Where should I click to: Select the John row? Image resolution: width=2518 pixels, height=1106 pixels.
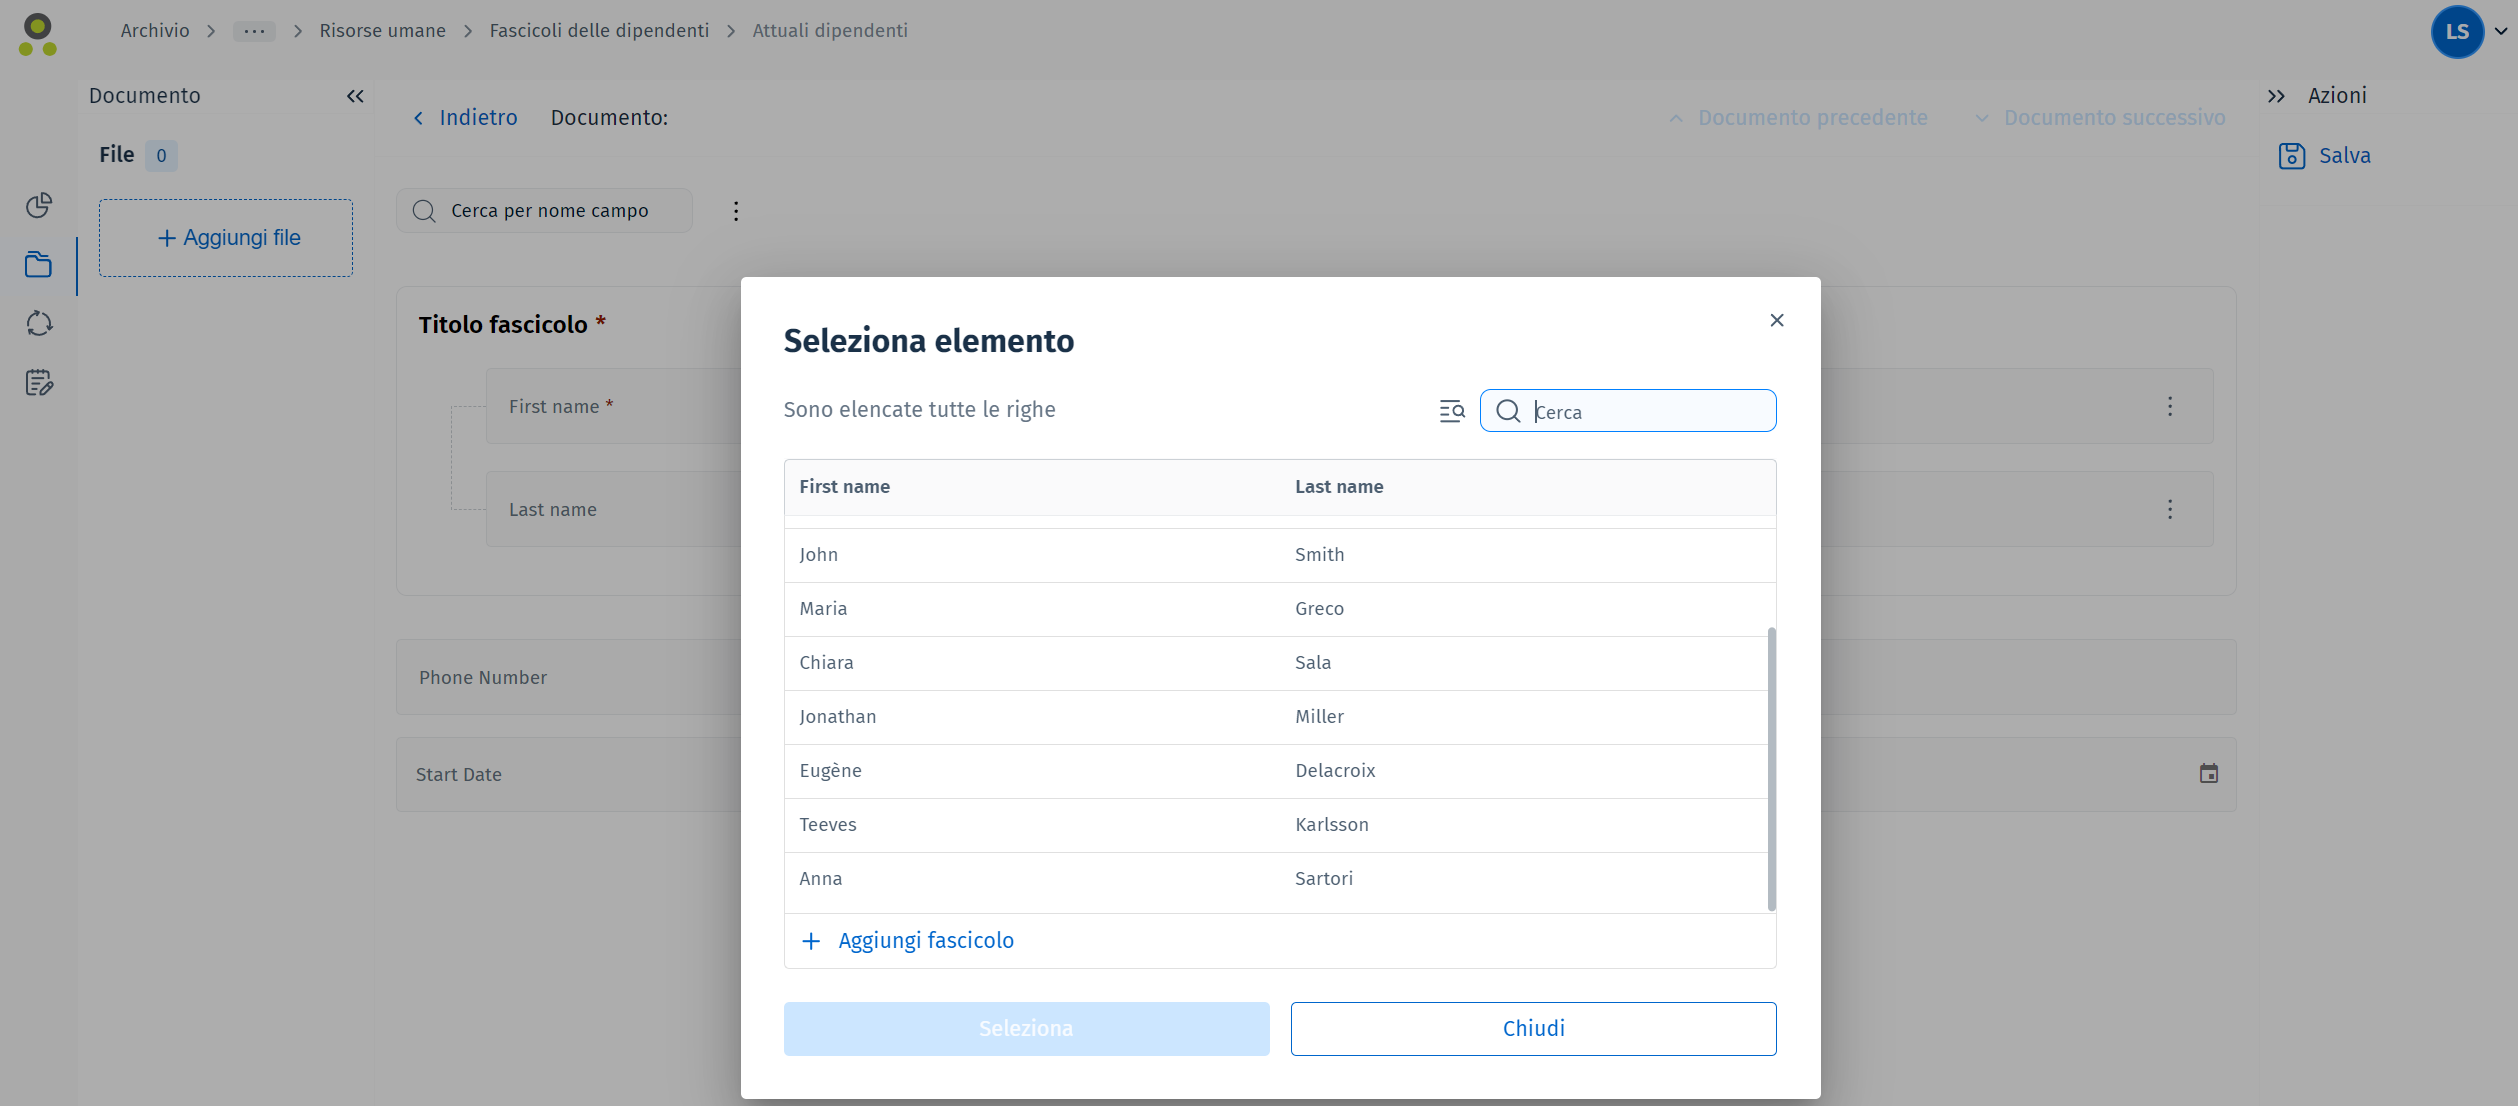coord(1276,555)
